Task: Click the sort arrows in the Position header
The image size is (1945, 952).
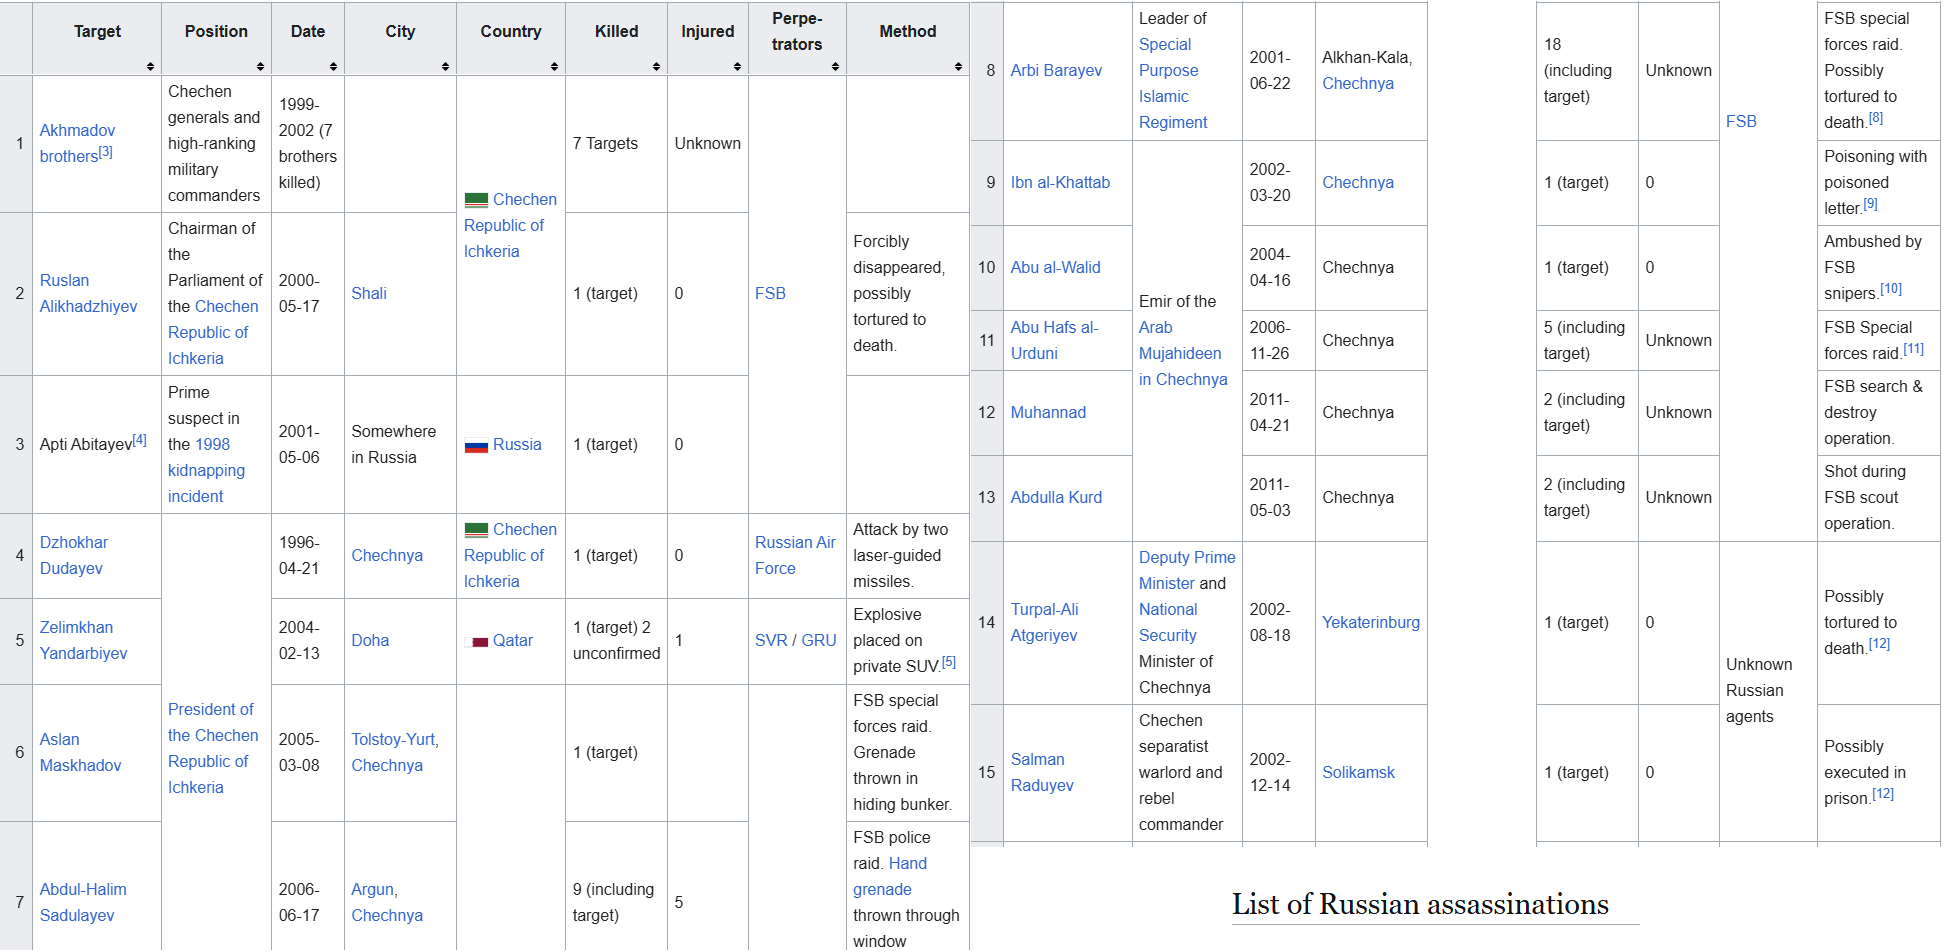Action: 260,66
